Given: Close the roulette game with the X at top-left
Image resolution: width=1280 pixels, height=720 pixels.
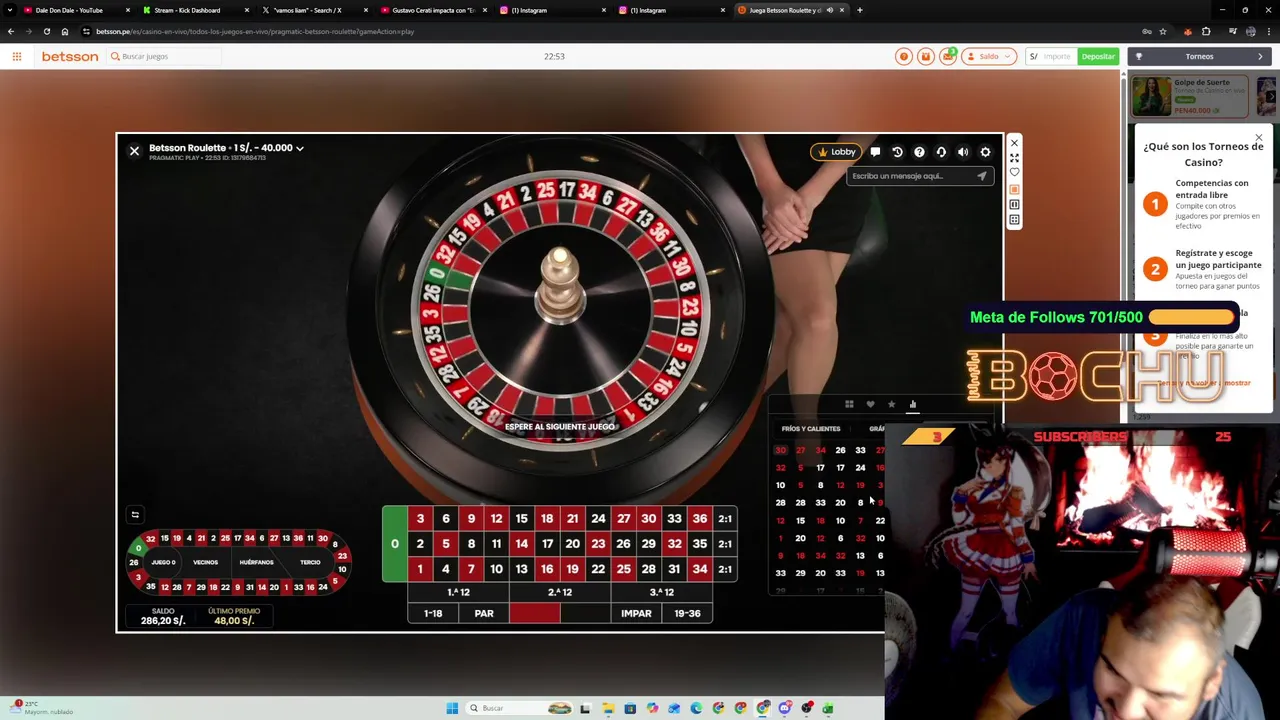Looking at the screenshot, I should pyautogui.click(x=134, y=151).
